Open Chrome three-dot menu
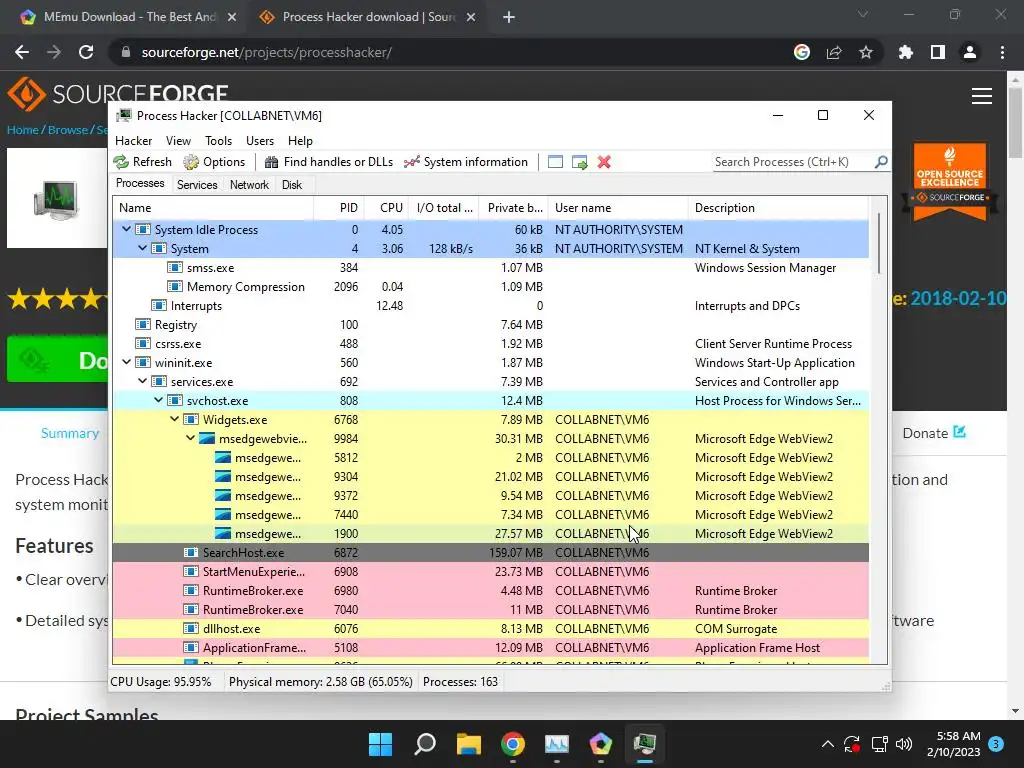Screen dimensions: 1024x768 click(x=1002, y=52)
